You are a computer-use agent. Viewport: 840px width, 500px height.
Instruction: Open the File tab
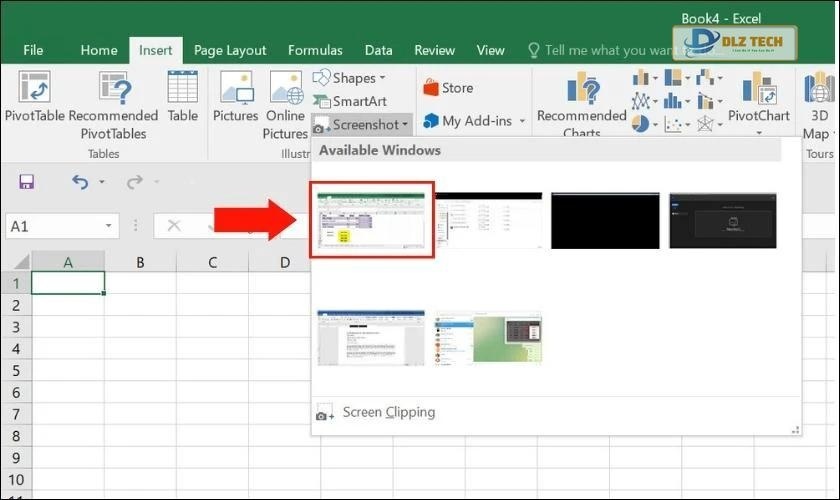[33, 50]
